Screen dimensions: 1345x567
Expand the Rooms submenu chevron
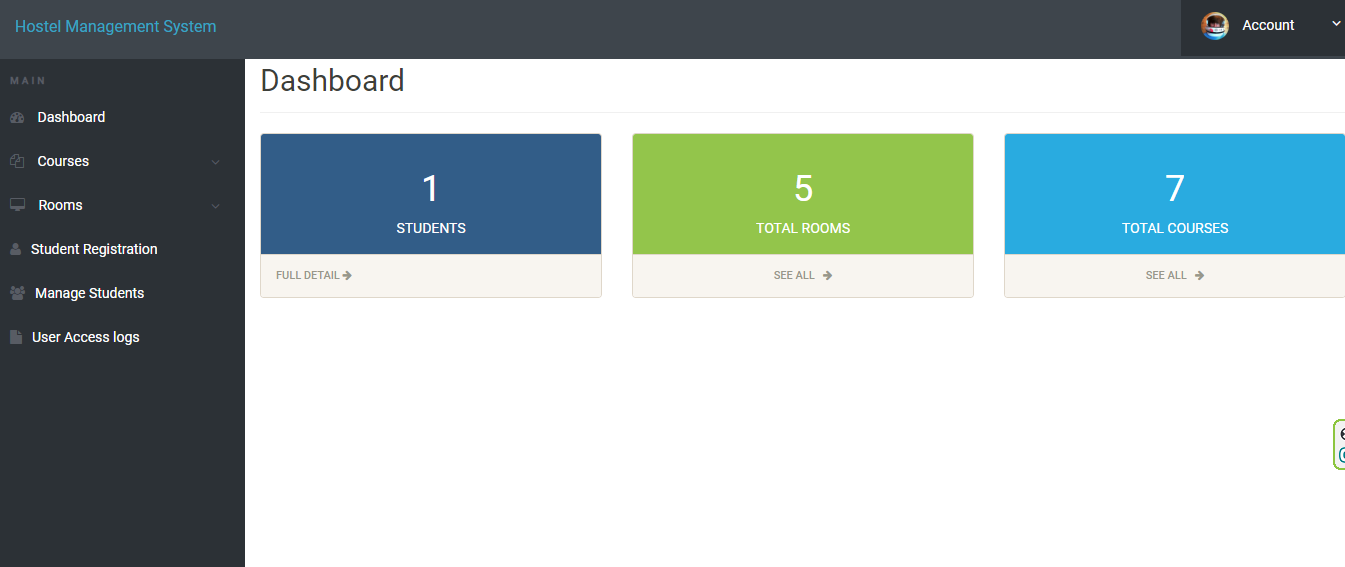[215, 206]
